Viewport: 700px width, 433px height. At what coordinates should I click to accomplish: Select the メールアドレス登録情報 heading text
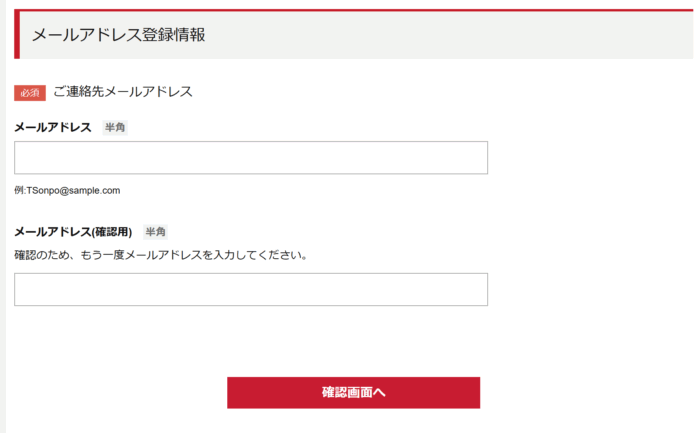tap(119, 35)
